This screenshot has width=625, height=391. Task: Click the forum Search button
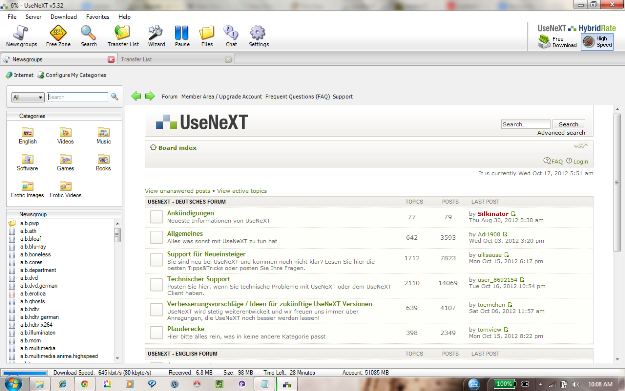coord(568,124)
